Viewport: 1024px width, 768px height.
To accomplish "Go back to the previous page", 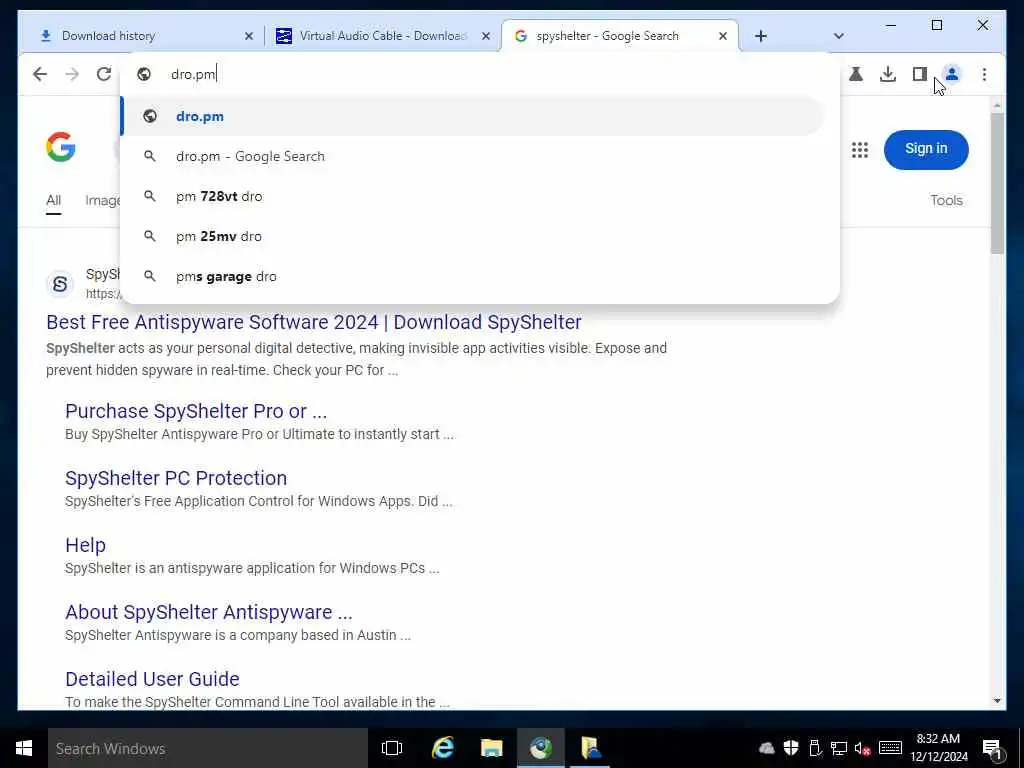I will 40,74.
